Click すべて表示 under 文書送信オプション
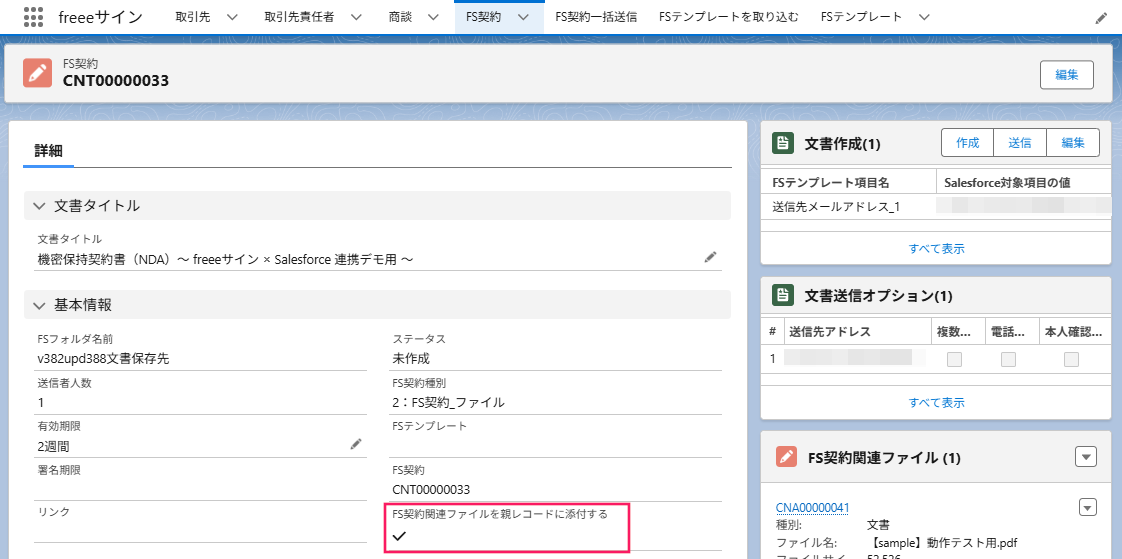 [937, 402]
